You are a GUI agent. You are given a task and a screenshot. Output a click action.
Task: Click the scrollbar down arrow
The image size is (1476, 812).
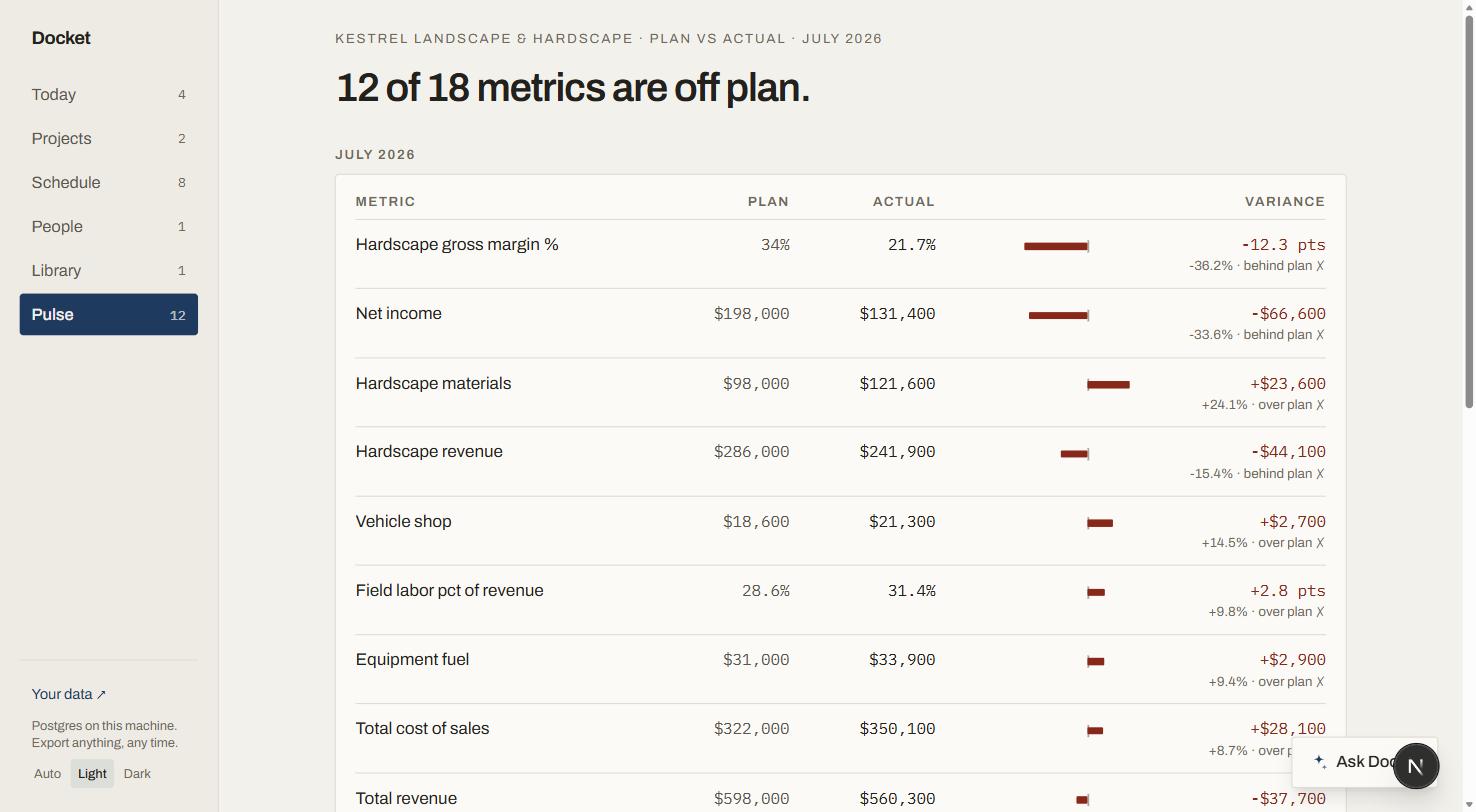click(x=1469, y=805)
